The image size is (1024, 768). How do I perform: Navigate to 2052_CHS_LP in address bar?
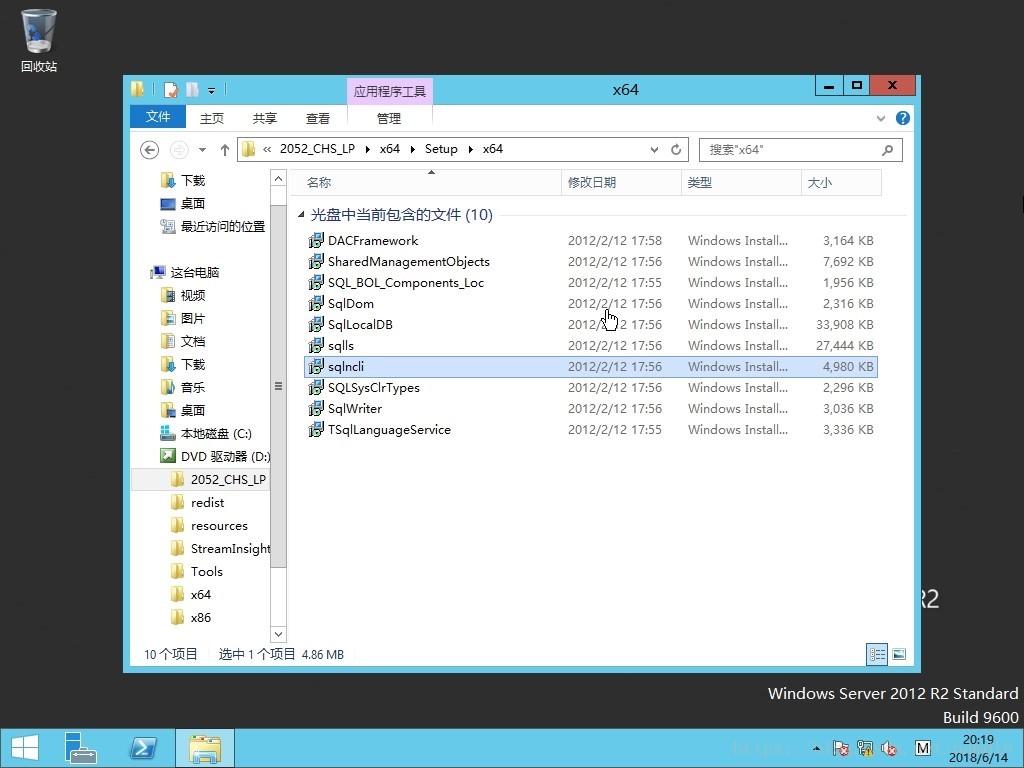click(317, 149)
